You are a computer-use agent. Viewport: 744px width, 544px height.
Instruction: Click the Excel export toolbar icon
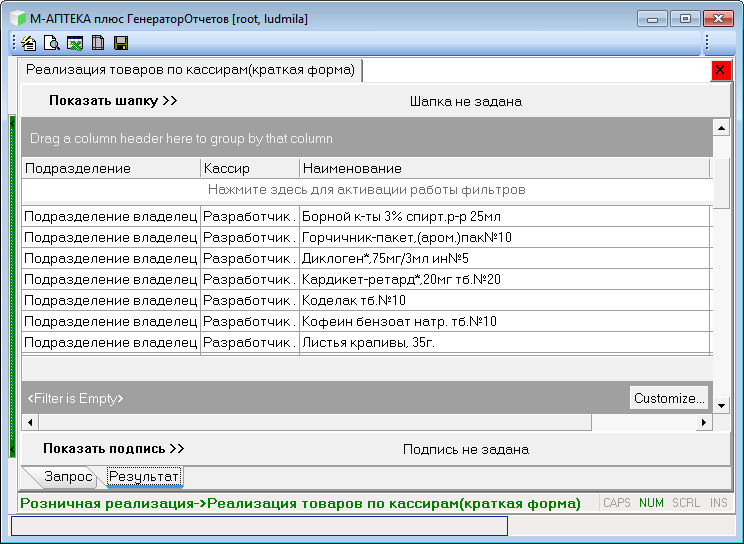(x=75, y=43)
